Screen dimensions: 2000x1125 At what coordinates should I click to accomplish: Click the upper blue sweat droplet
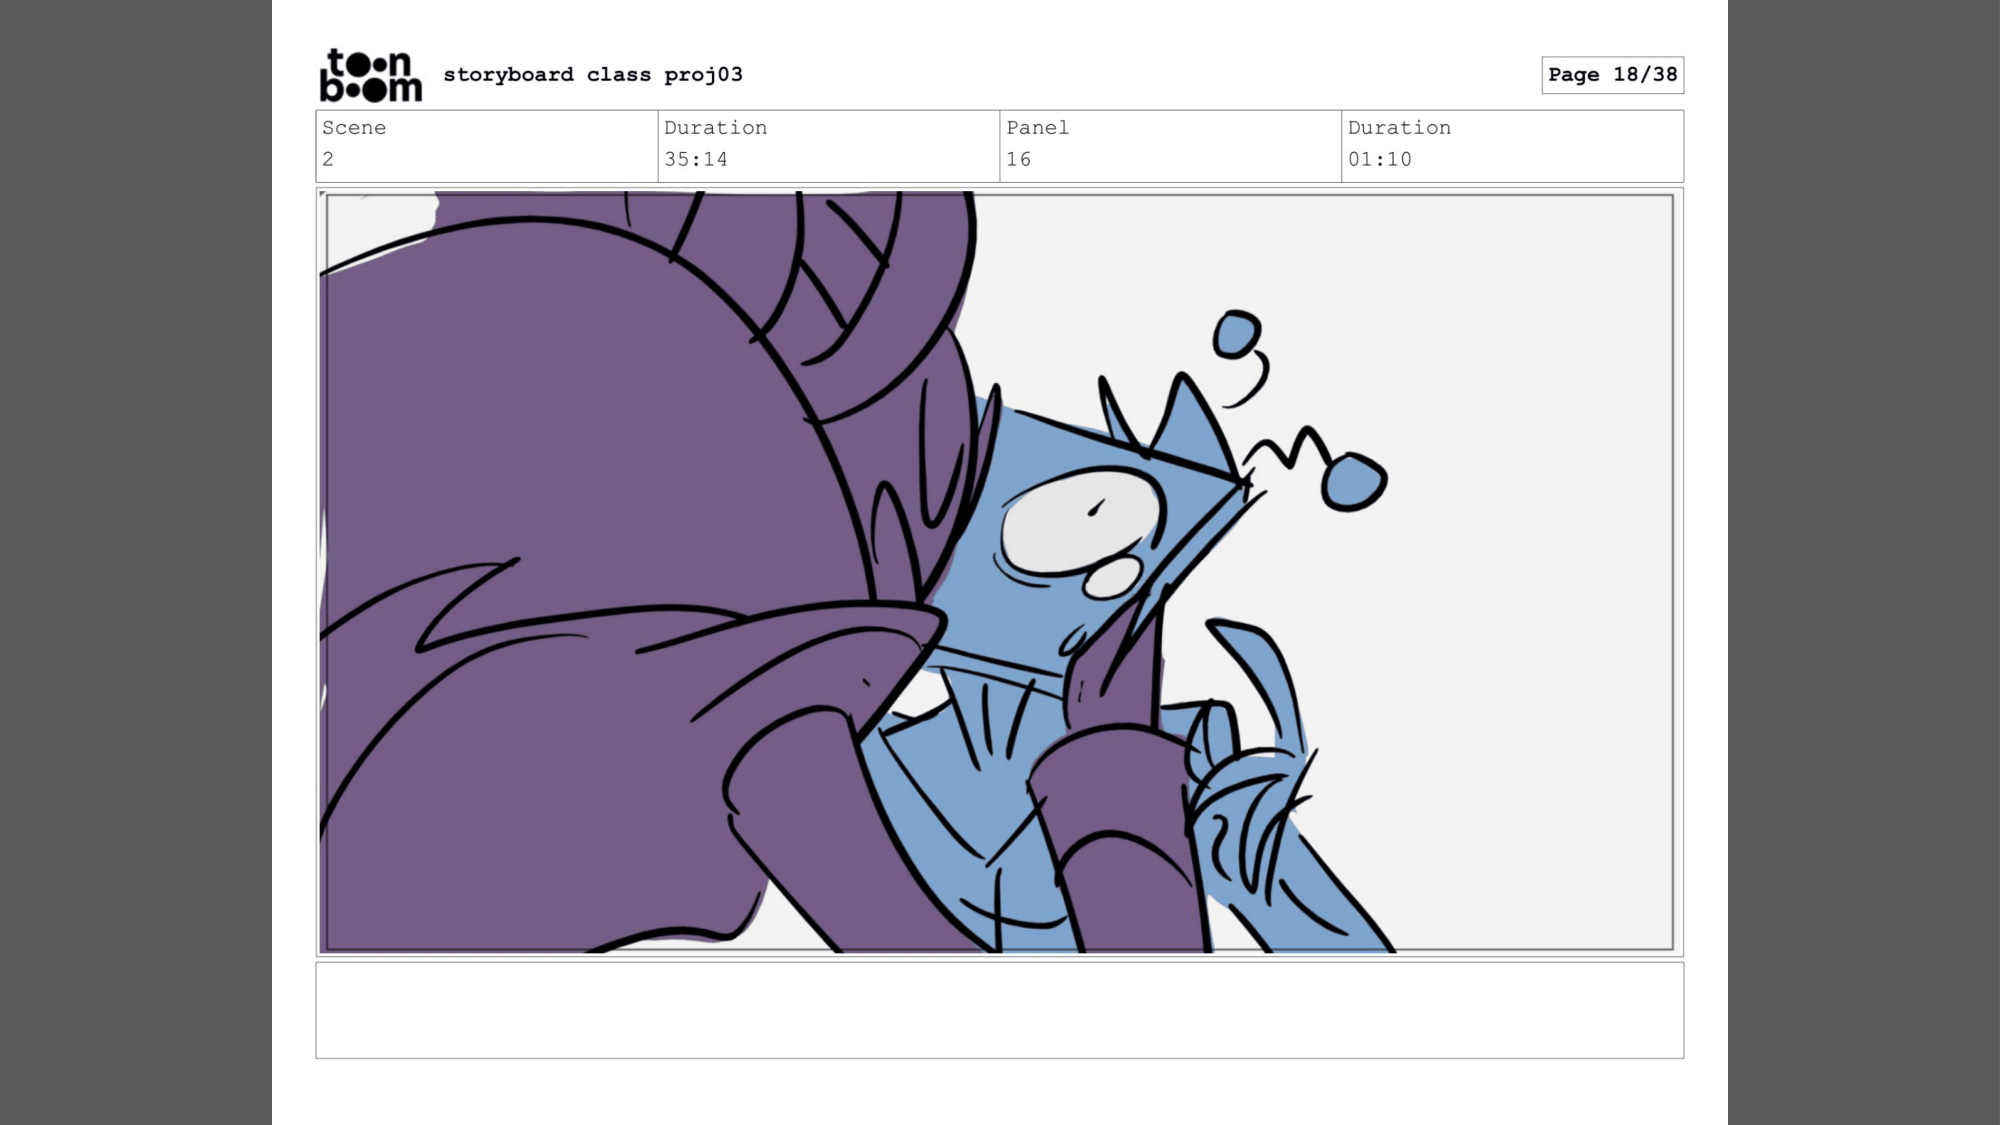(x=1237, y=334)
